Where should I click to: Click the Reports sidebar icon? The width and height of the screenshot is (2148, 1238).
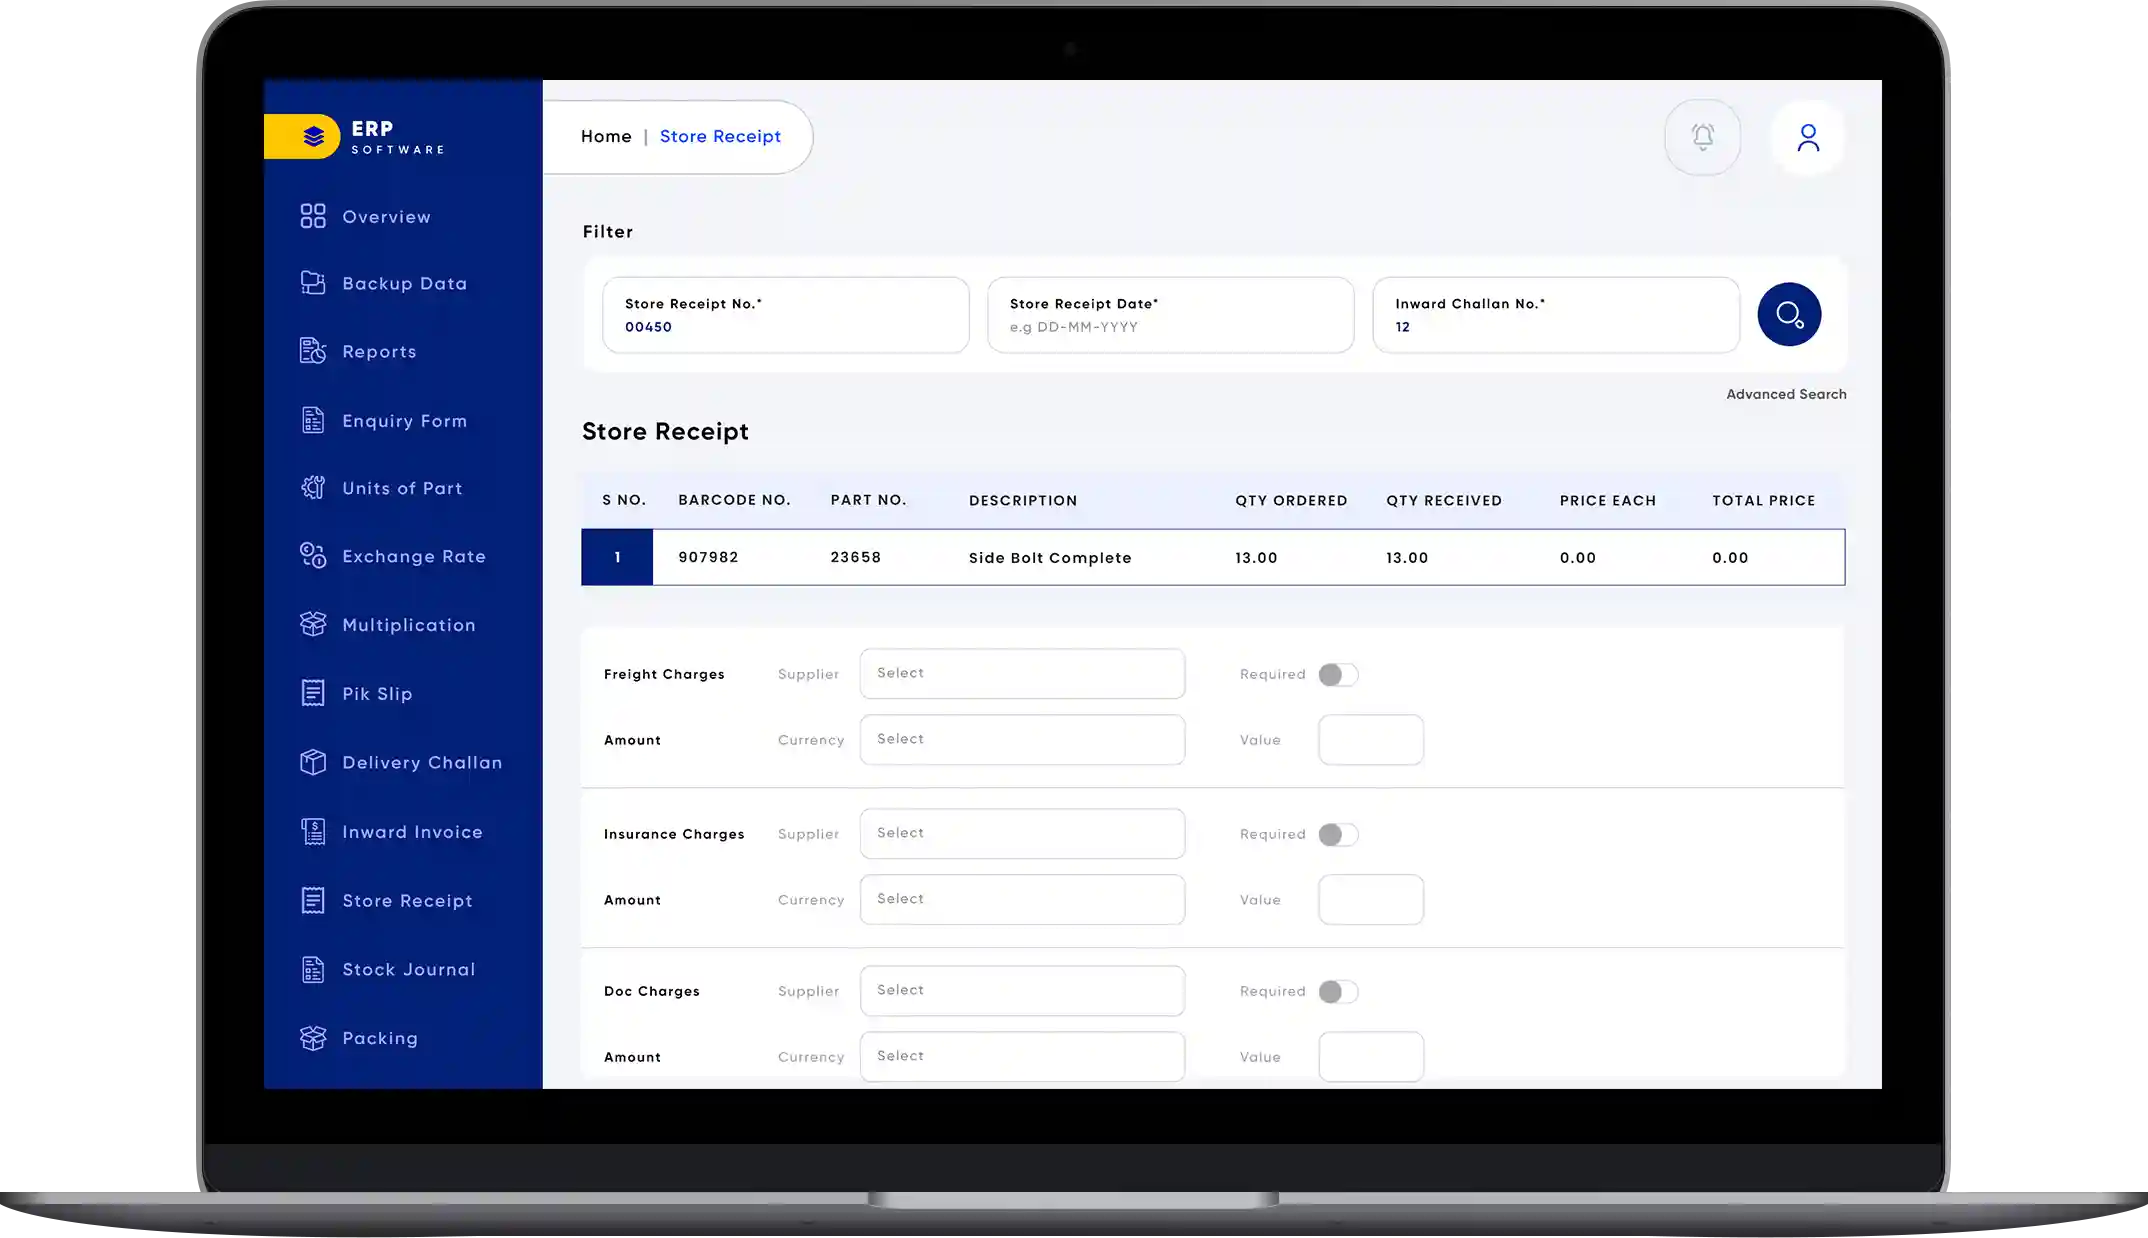(x=313, y=351)
